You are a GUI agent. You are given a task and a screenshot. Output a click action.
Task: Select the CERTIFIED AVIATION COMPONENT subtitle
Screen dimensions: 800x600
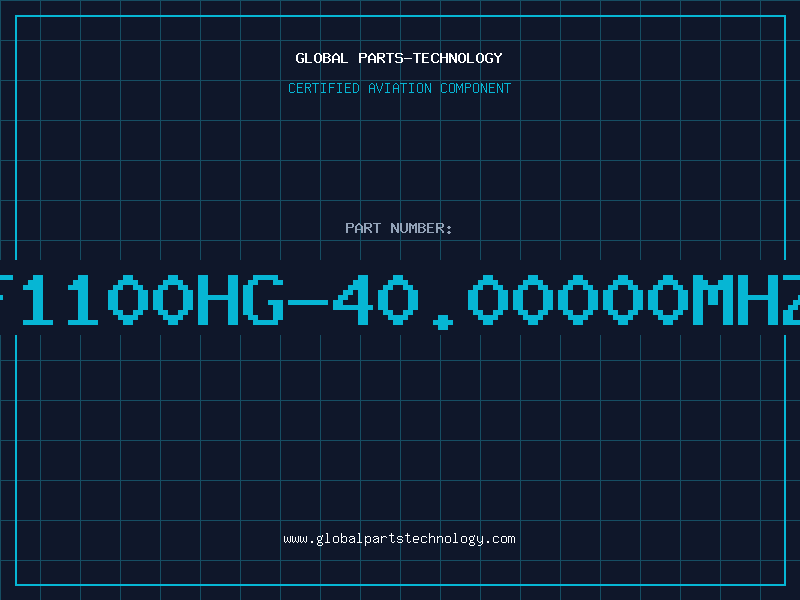(399, 88)
